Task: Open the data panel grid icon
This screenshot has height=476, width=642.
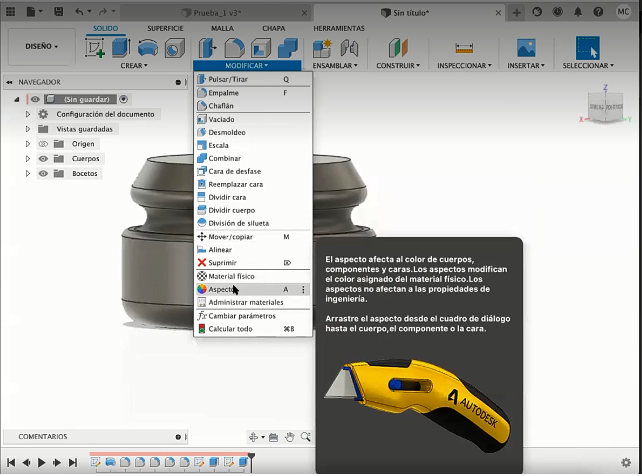Action: point(10,12)
